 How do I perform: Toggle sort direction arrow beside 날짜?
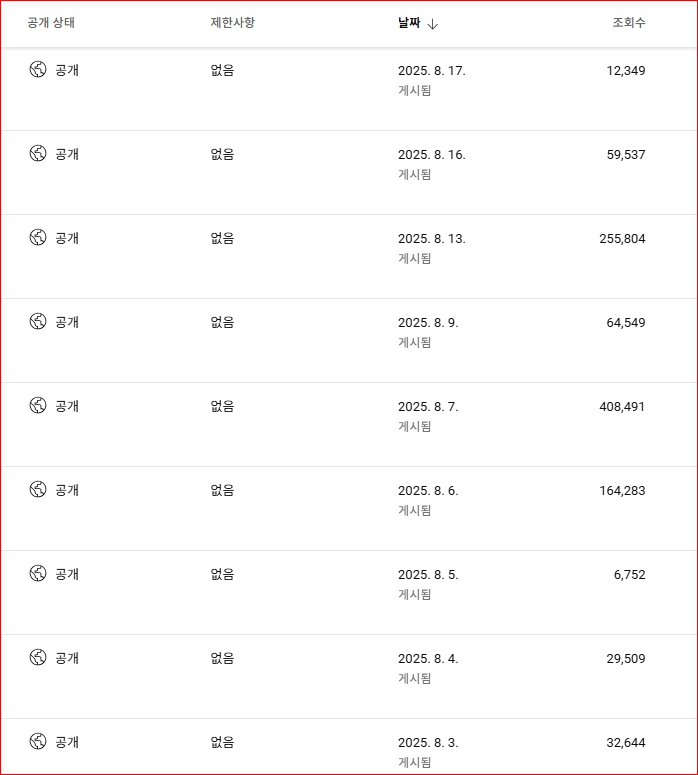[x=433, y=24]
